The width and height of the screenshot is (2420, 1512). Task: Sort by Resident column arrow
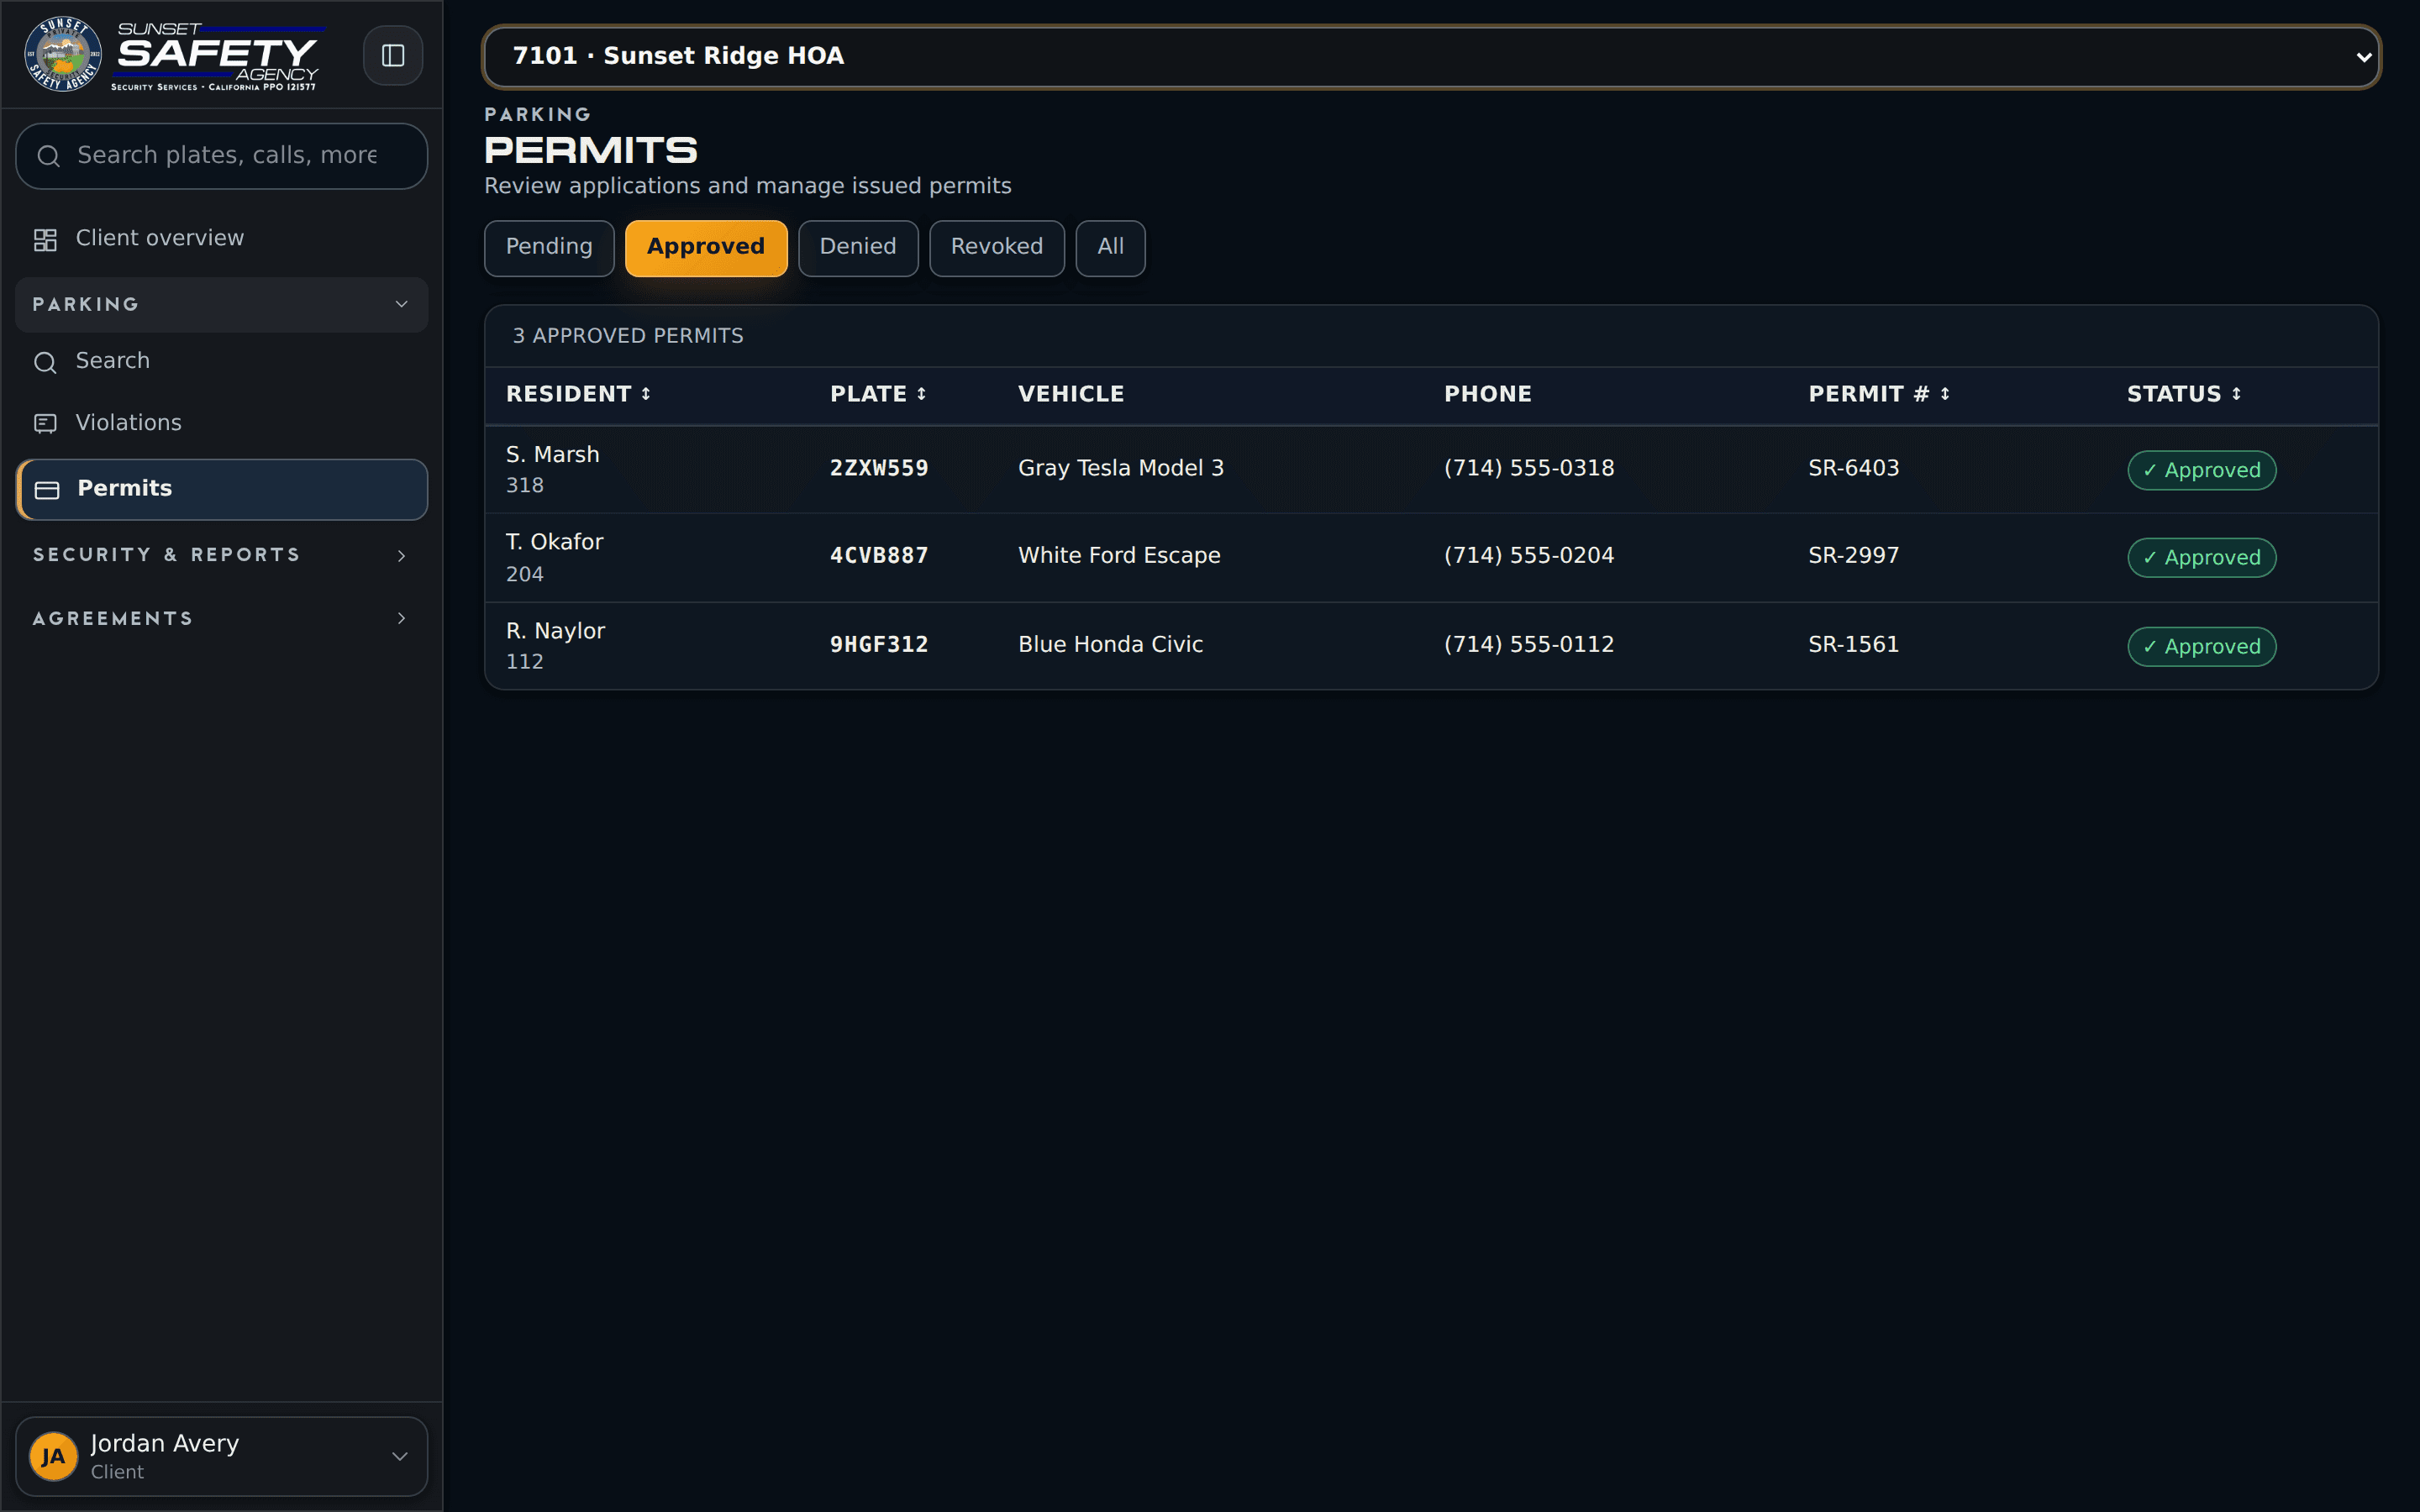click(x=646, y=394)
